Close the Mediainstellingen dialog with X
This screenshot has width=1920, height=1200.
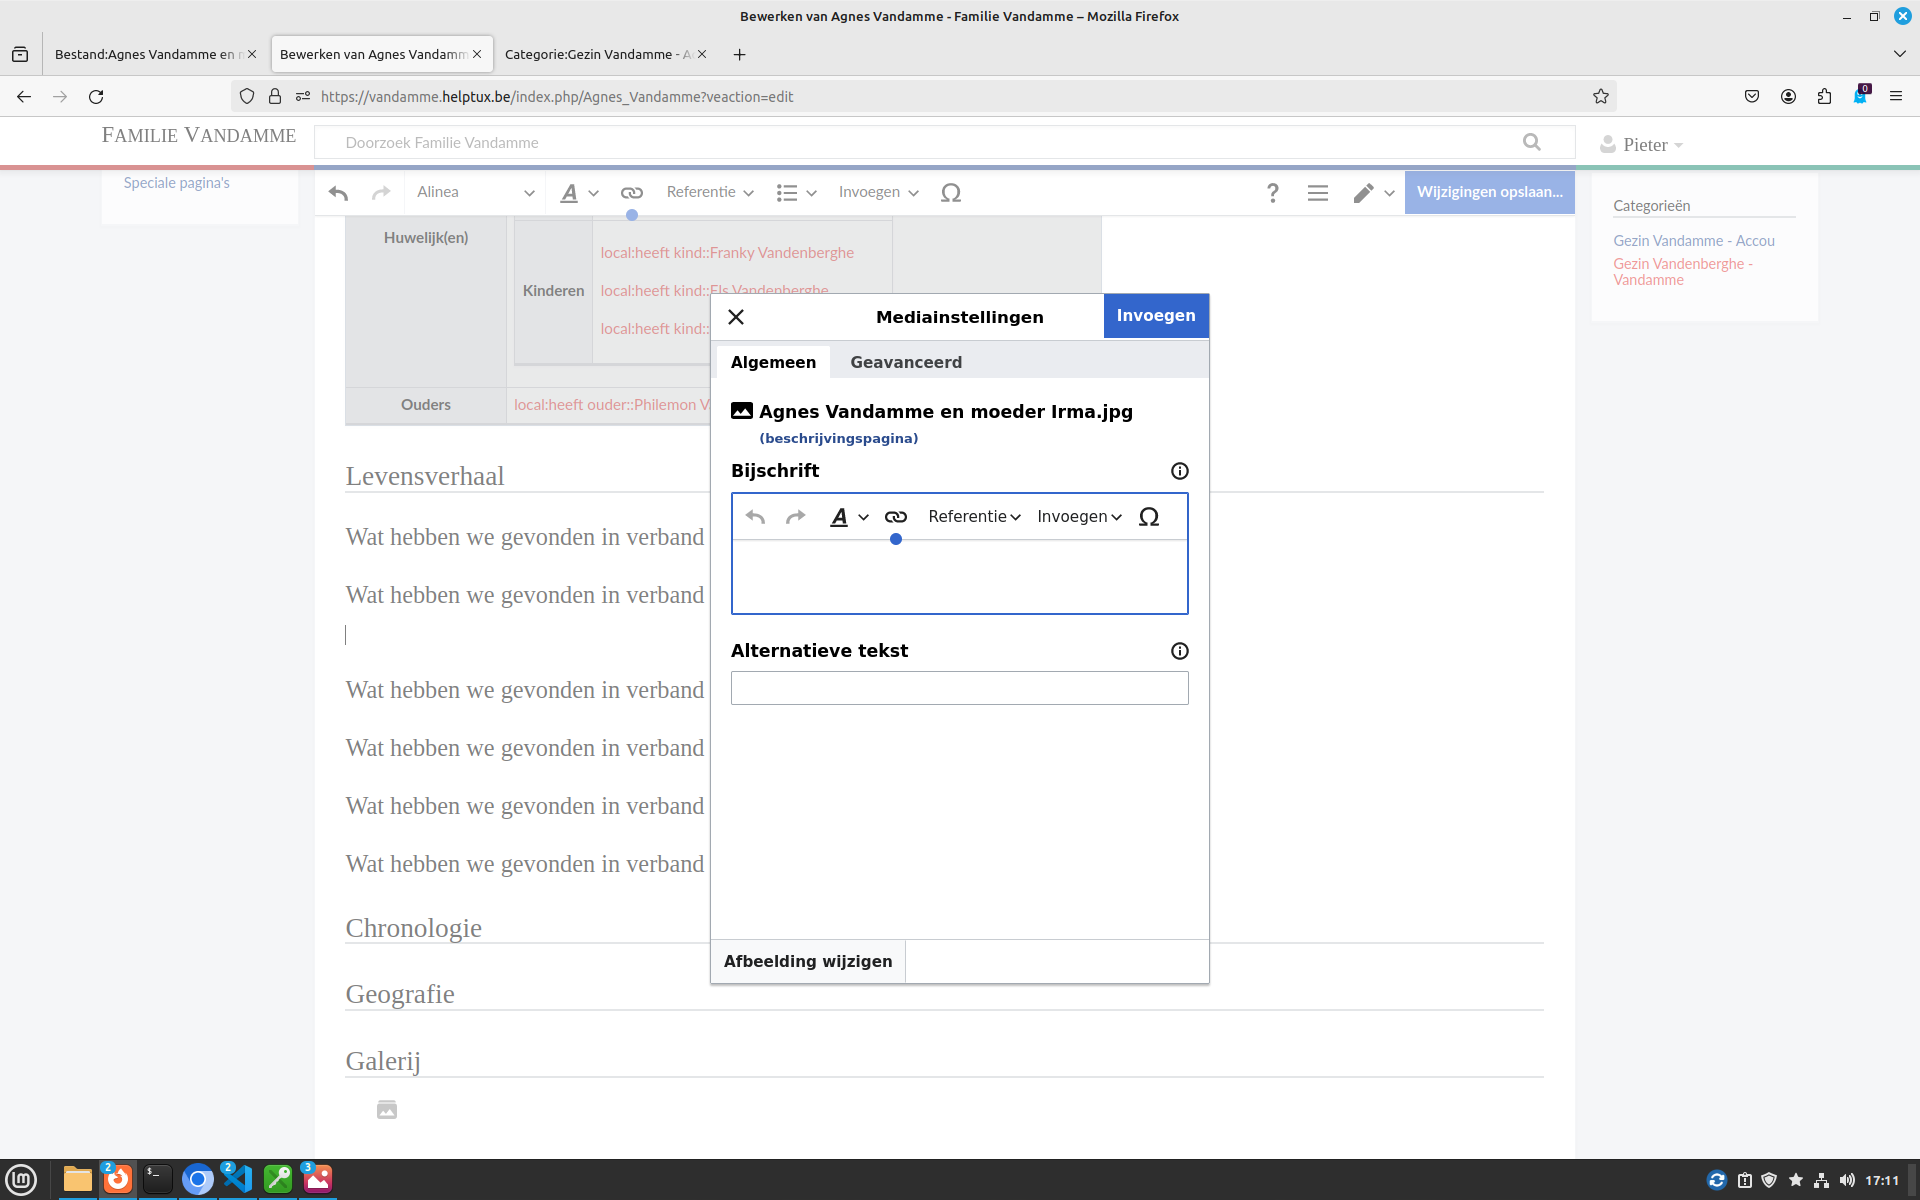click(x=736, y=317)
